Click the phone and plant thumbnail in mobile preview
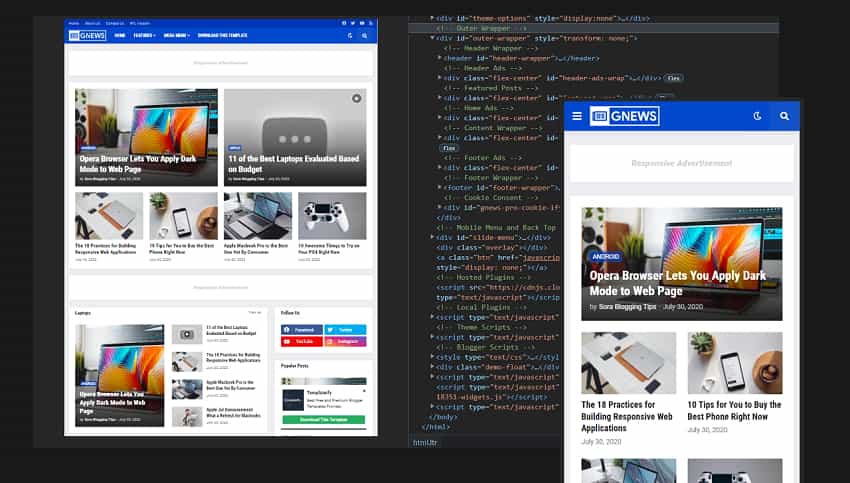Screen dimensions: 850x483 735,363
